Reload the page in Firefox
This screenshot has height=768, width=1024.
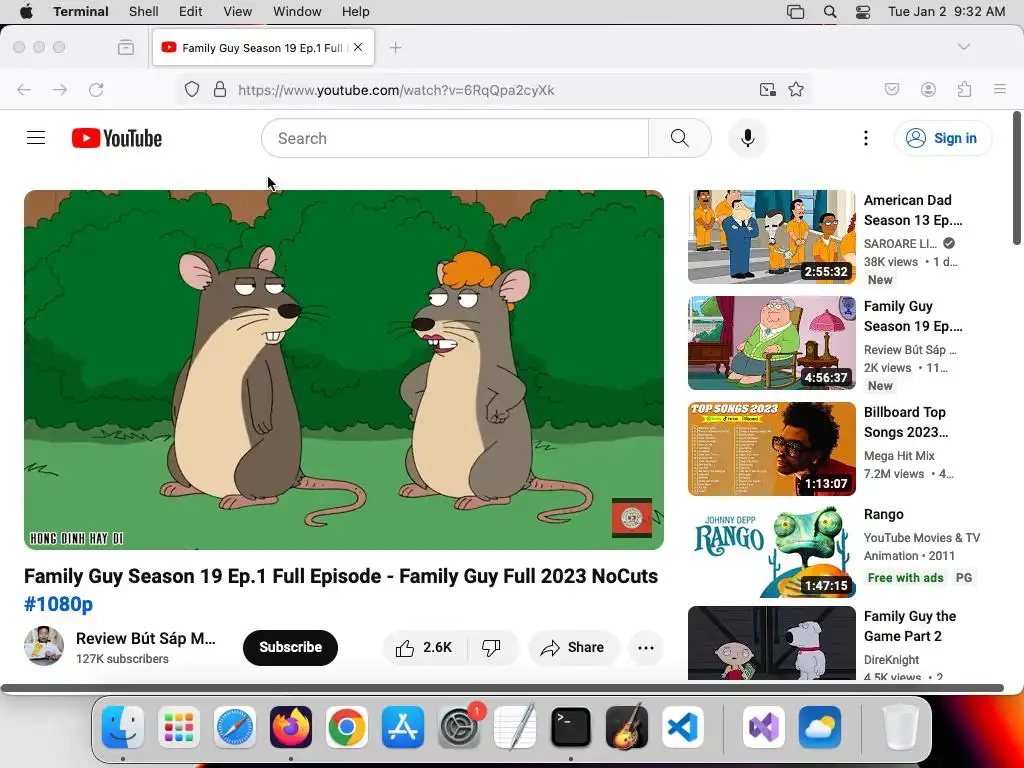(x=96, y=89)
